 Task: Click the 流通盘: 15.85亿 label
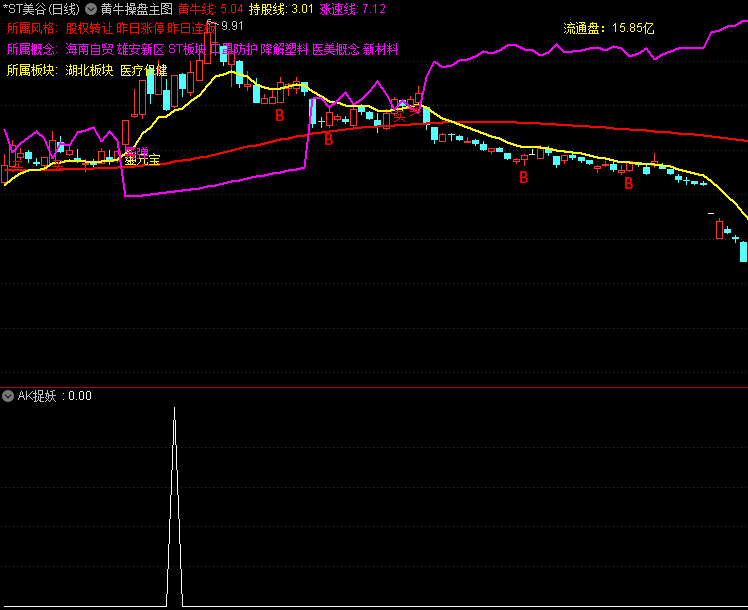609,28
